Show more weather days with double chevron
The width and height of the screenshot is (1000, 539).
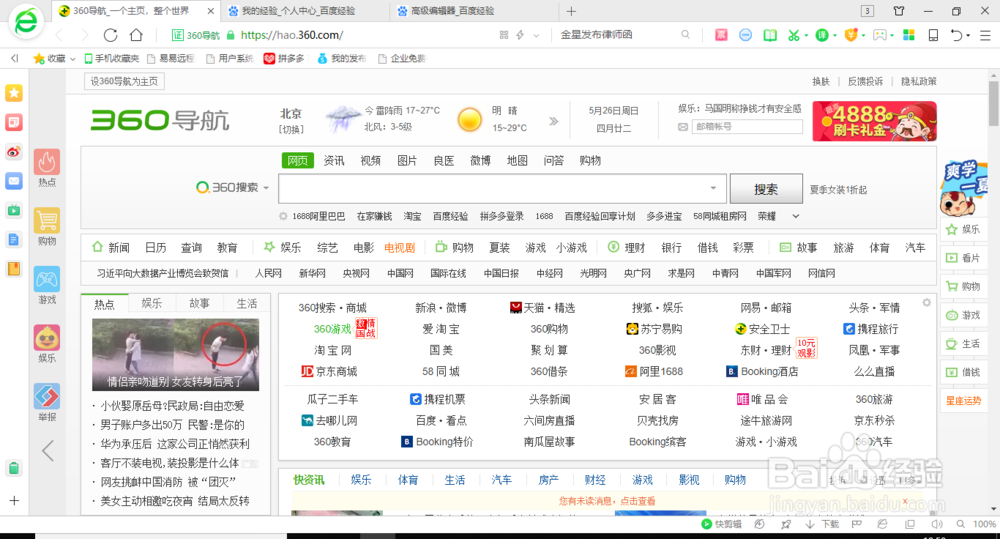pyautogui.click(x=554, y=121)
